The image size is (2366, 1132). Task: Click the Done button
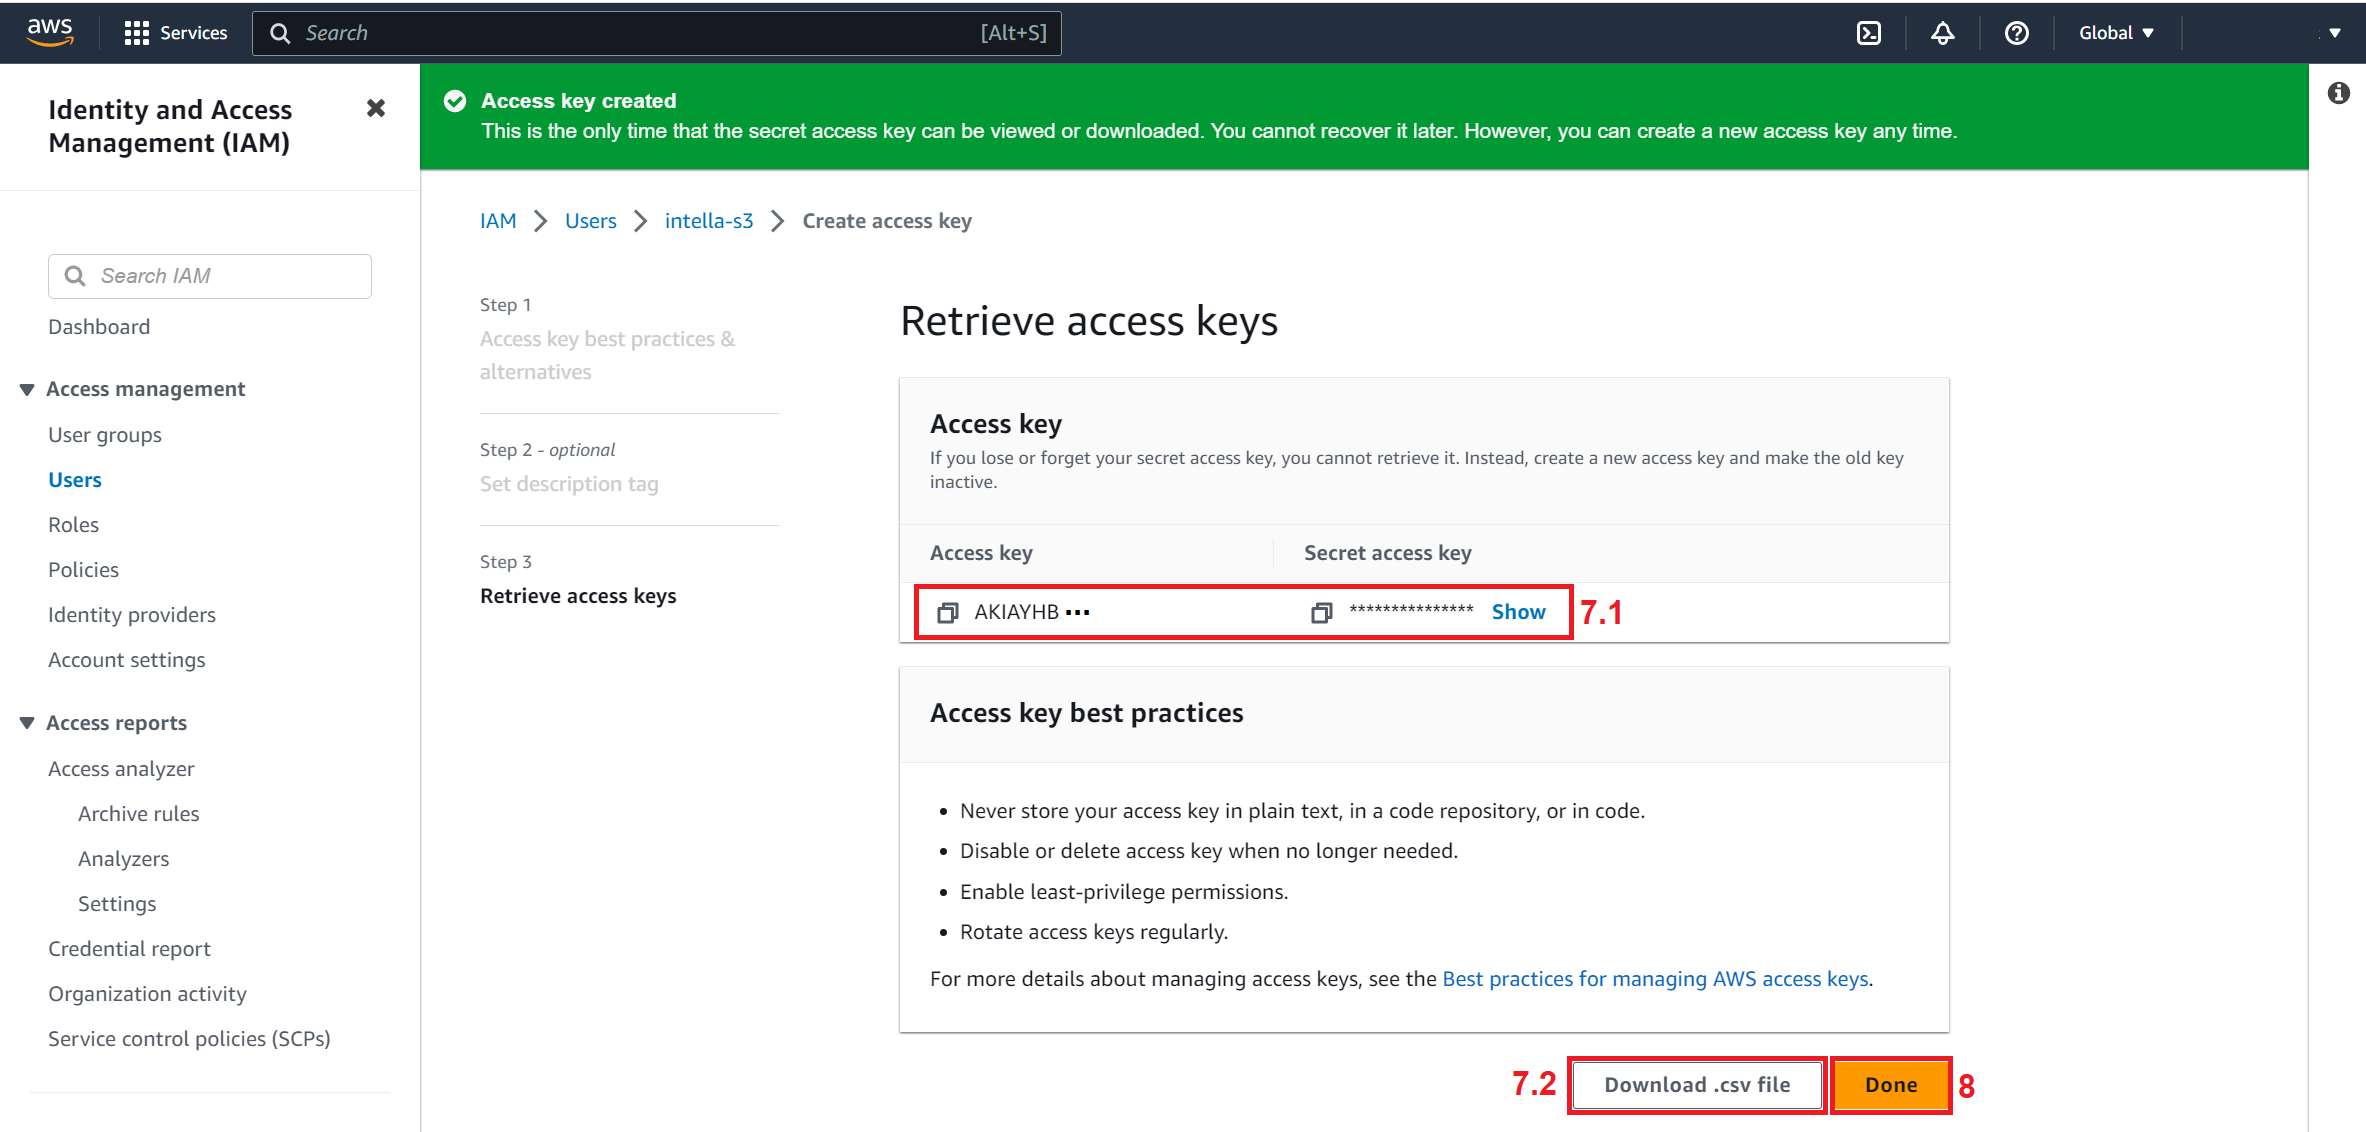[x=1891, y=1085]
